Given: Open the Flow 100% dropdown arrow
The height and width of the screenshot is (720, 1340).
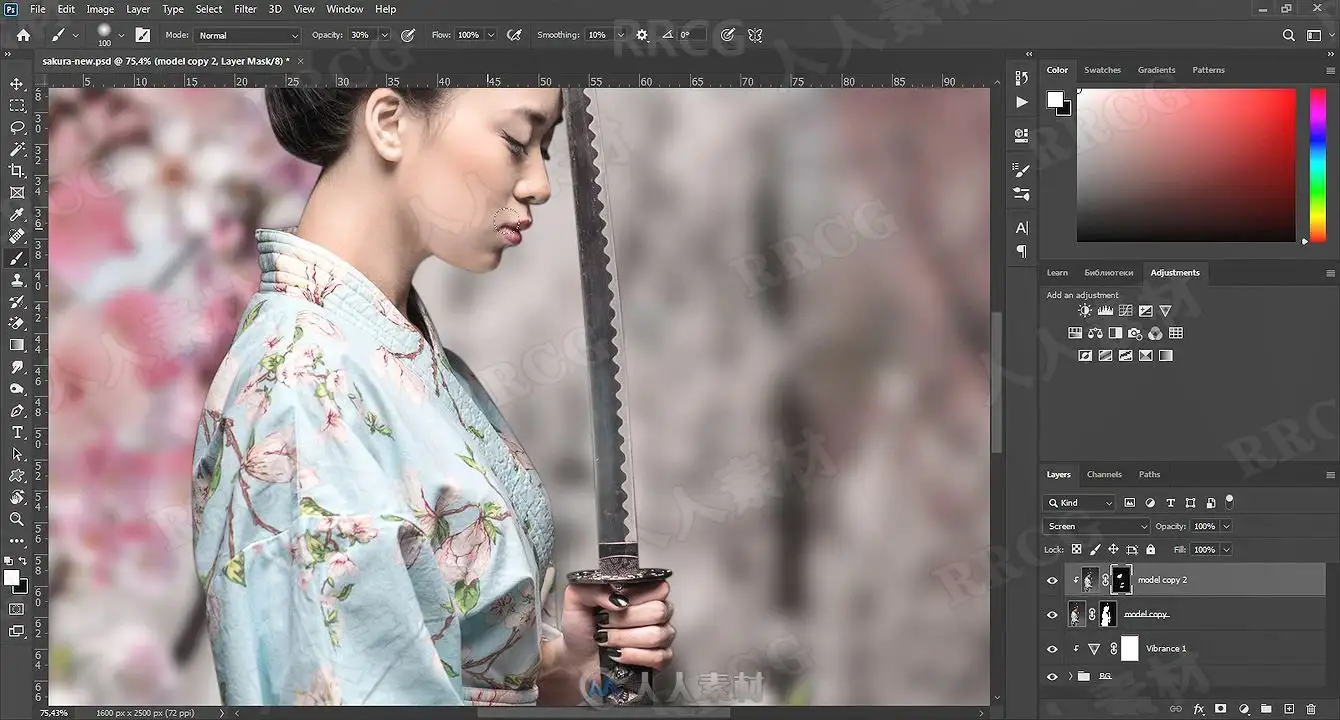Looking at the screenshot, I should pyautogui.click(x=490, y=35).
